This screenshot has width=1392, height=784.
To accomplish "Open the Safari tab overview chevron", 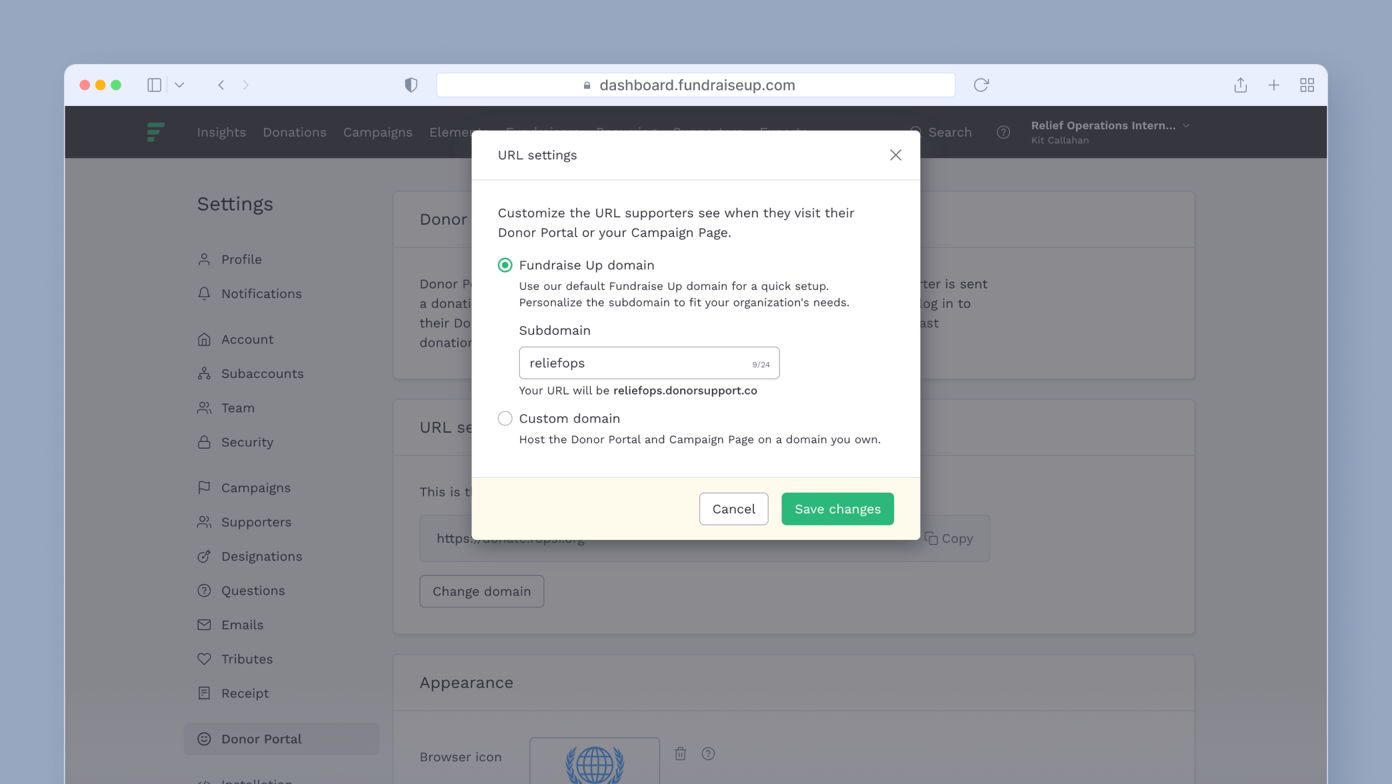I will point(179,84).
